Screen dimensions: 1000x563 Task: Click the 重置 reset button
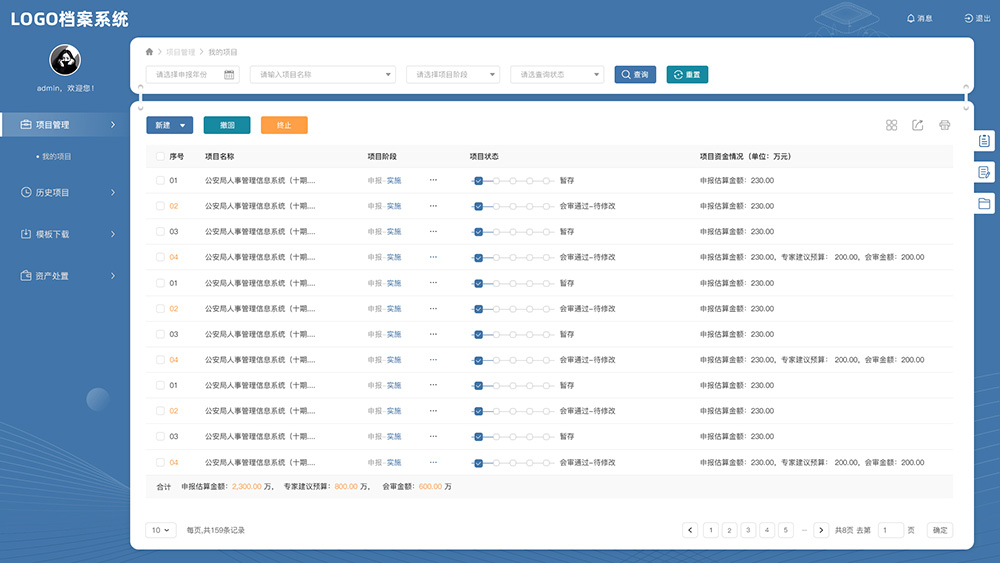click(688, 75)
